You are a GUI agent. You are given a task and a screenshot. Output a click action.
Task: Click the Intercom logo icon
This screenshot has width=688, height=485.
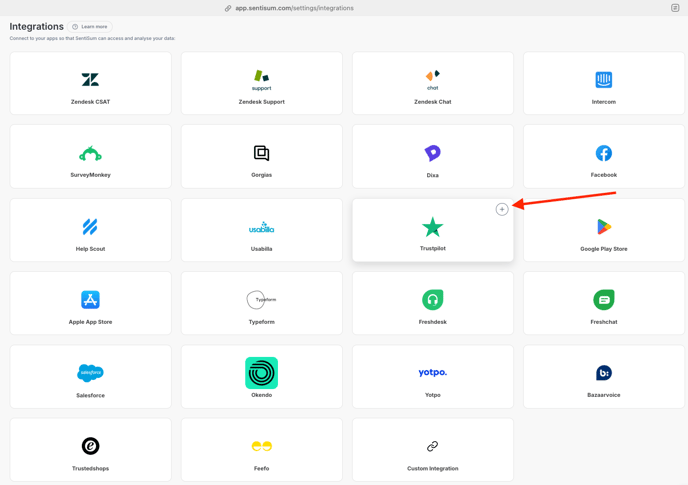pyautogui.click(x=604, y=80)
